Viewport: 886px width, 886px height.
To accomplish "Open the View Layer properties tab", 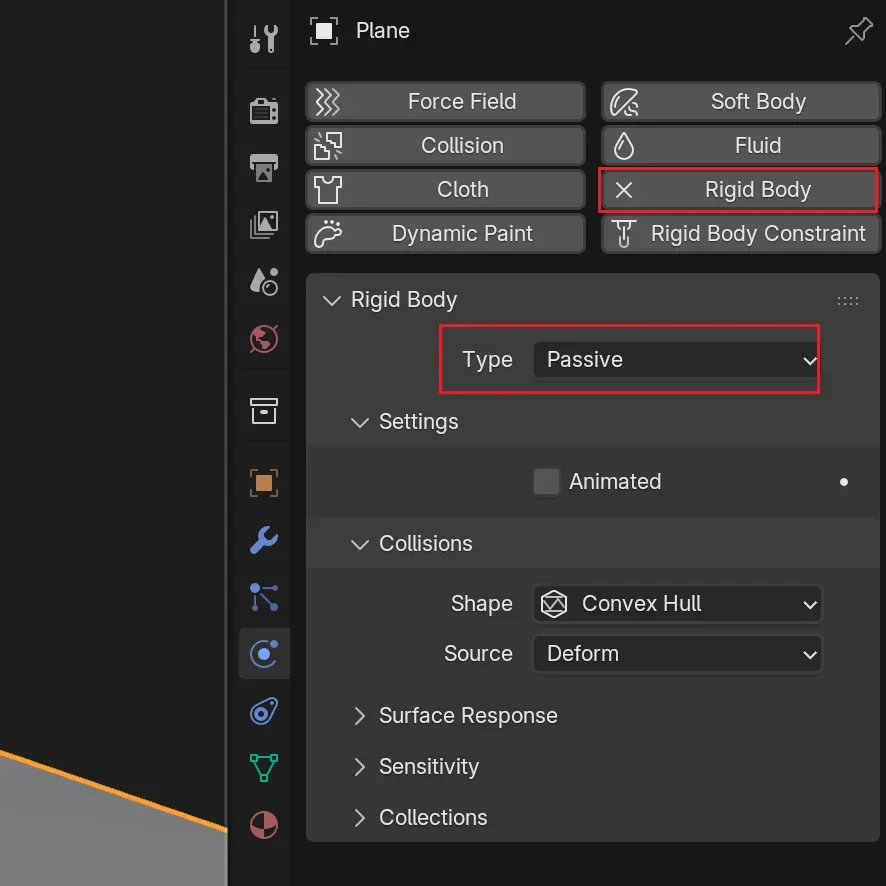I will [x=264, y=225].
